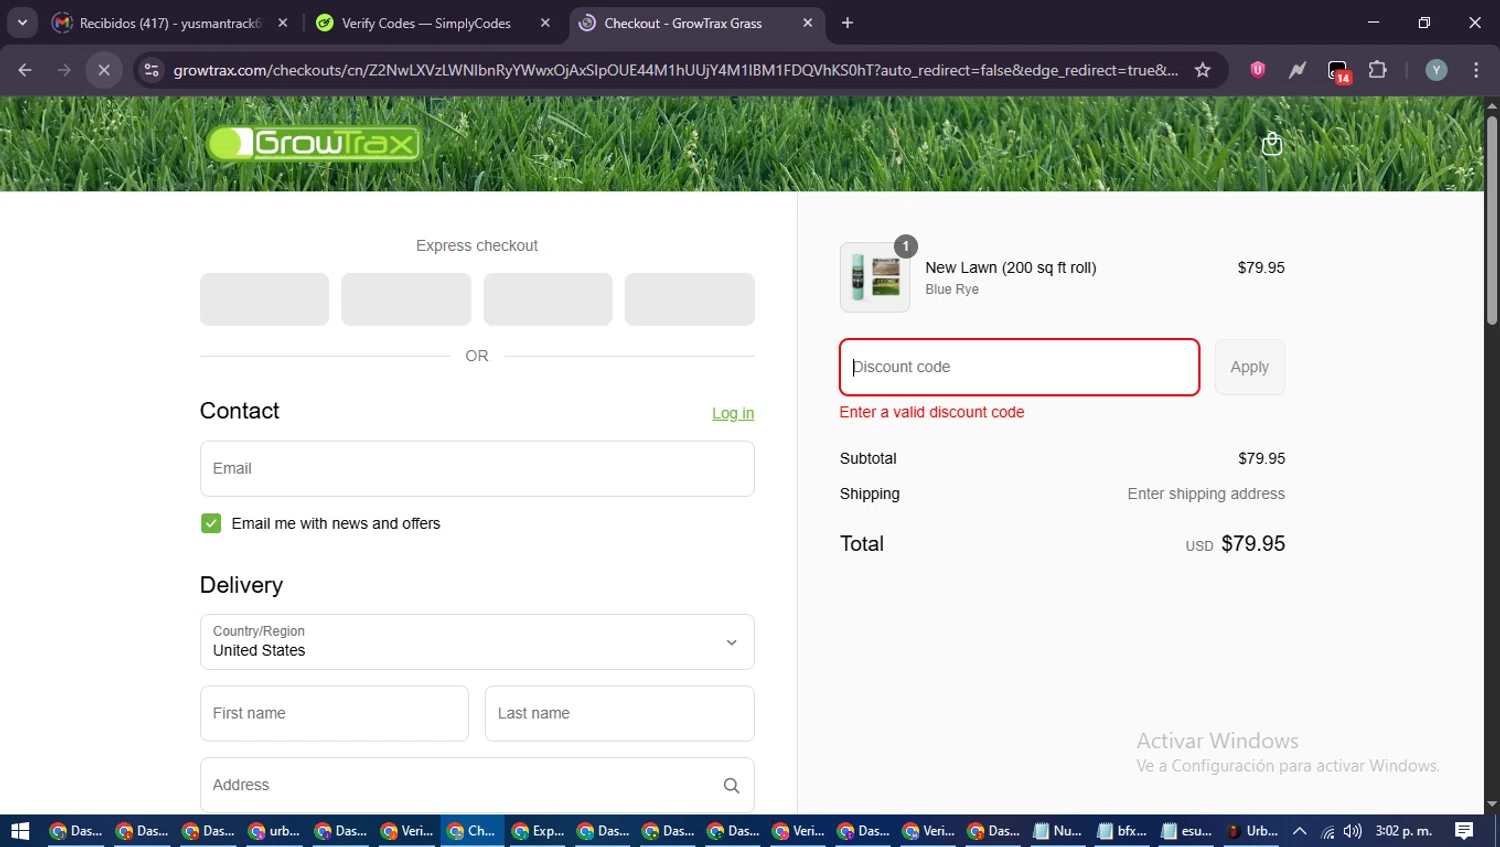1500x847 pixels.
Task: Open a new browser tab with plus
Action: (x=847, y=23)
